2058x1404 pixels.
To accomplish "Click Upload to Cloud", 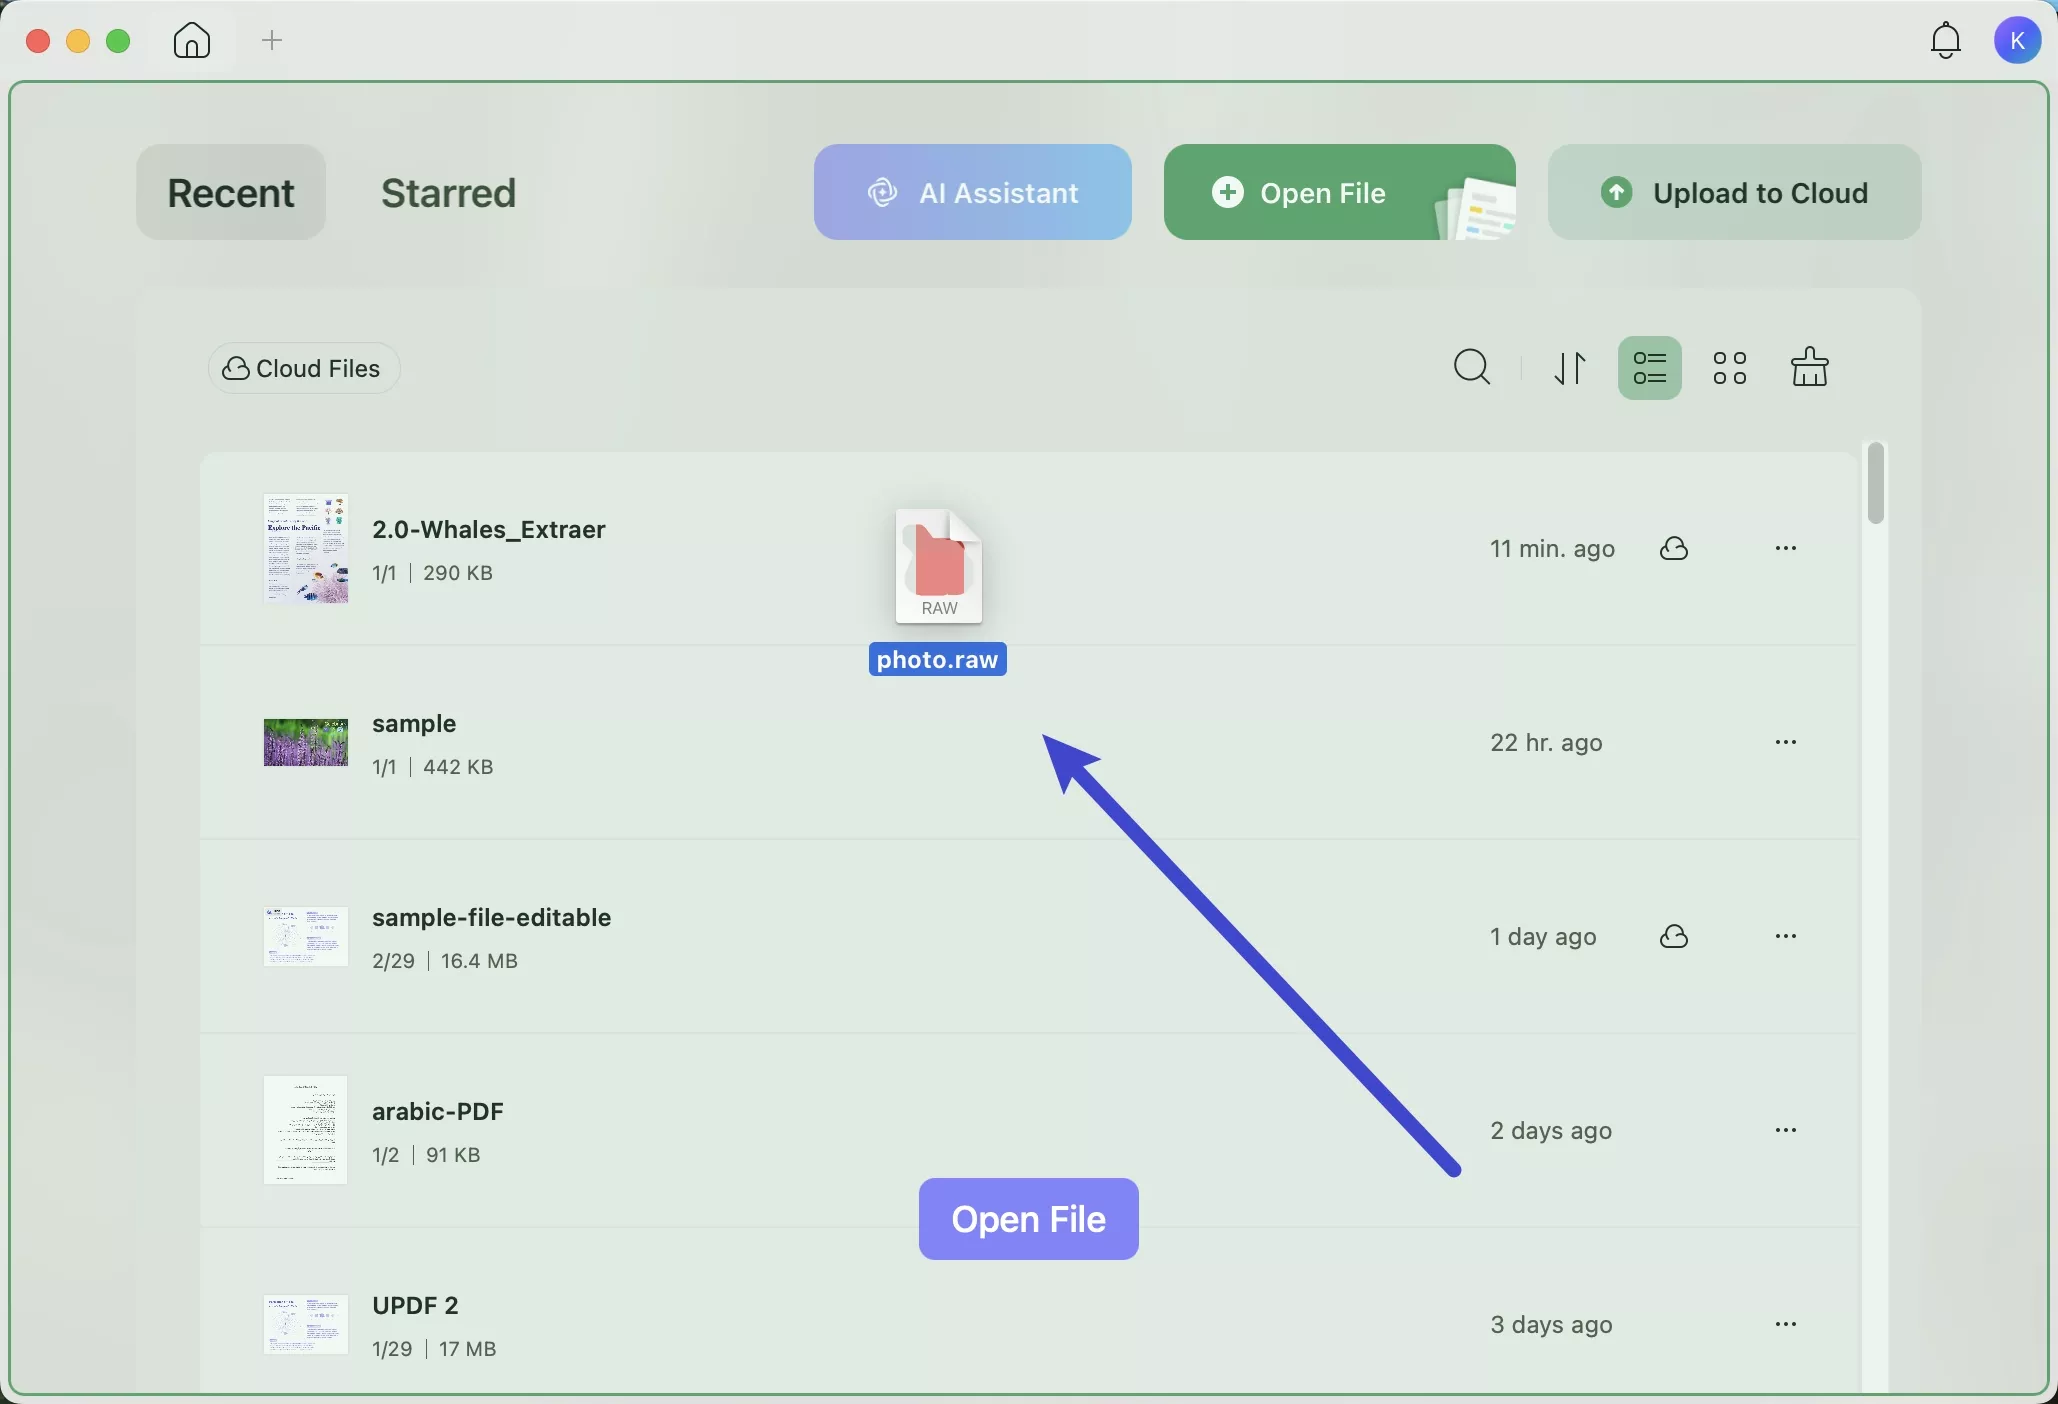I will pyautogui.click(x=1733, y=192).
